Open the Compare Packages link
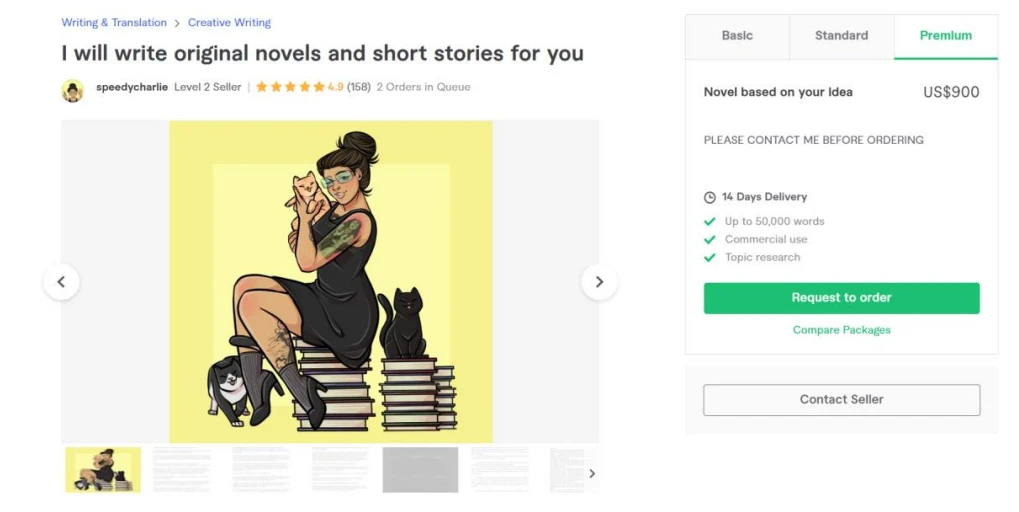The width and height of the screenshot is (1019, 512). [x=842, y=330]
